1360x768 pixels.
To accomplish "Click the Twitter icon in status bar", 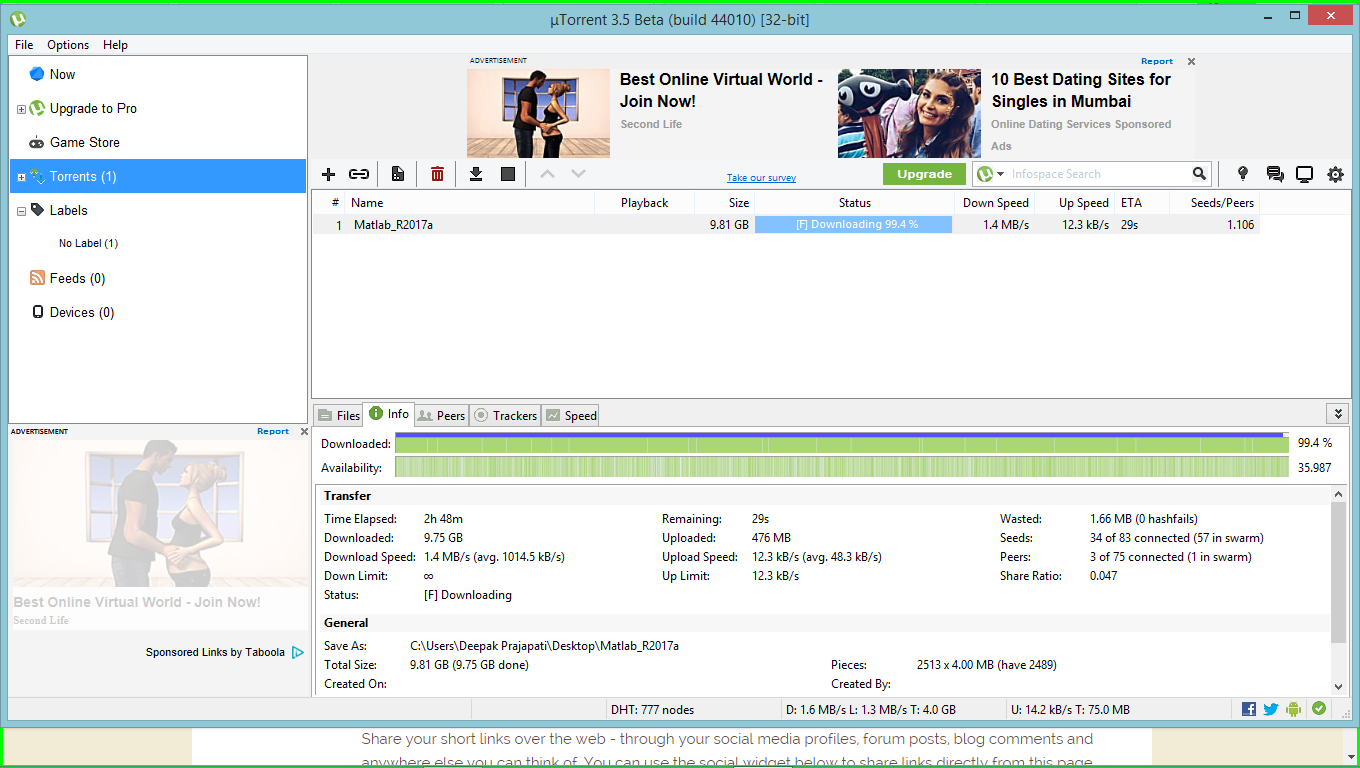I will [1271, 709].
